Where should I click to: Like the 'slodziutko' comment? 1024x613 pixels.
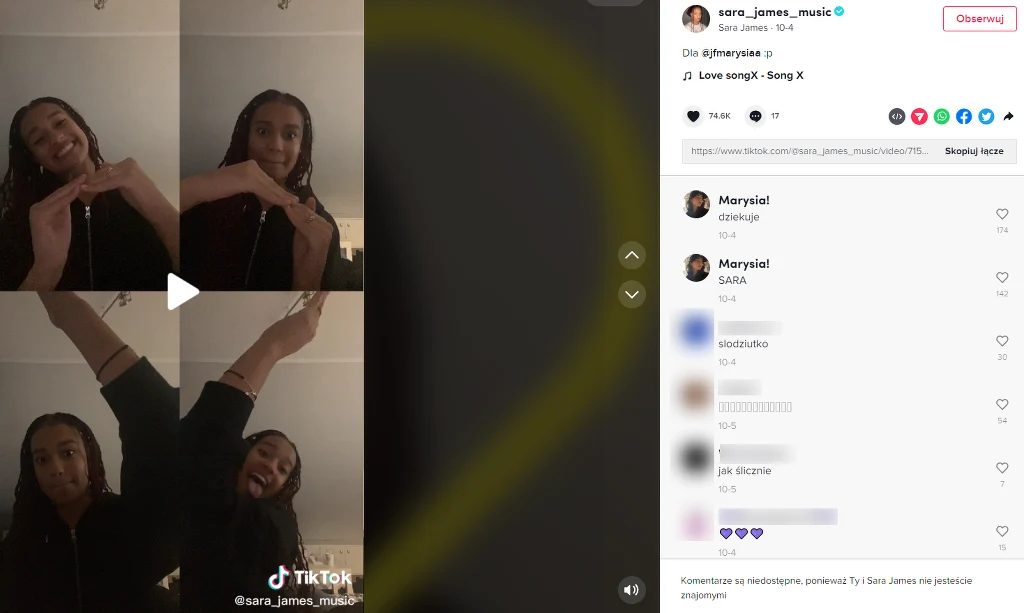(1002, 341)
